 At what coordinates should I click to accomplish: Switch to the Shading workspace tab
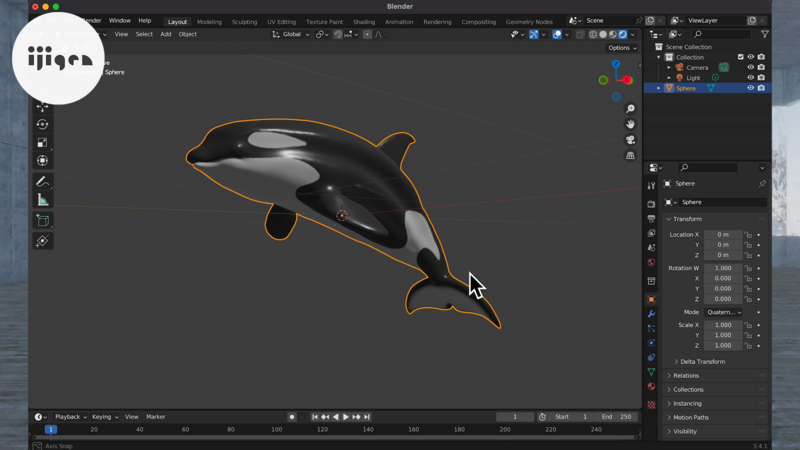pyautogui.click(x=364, y=22)
